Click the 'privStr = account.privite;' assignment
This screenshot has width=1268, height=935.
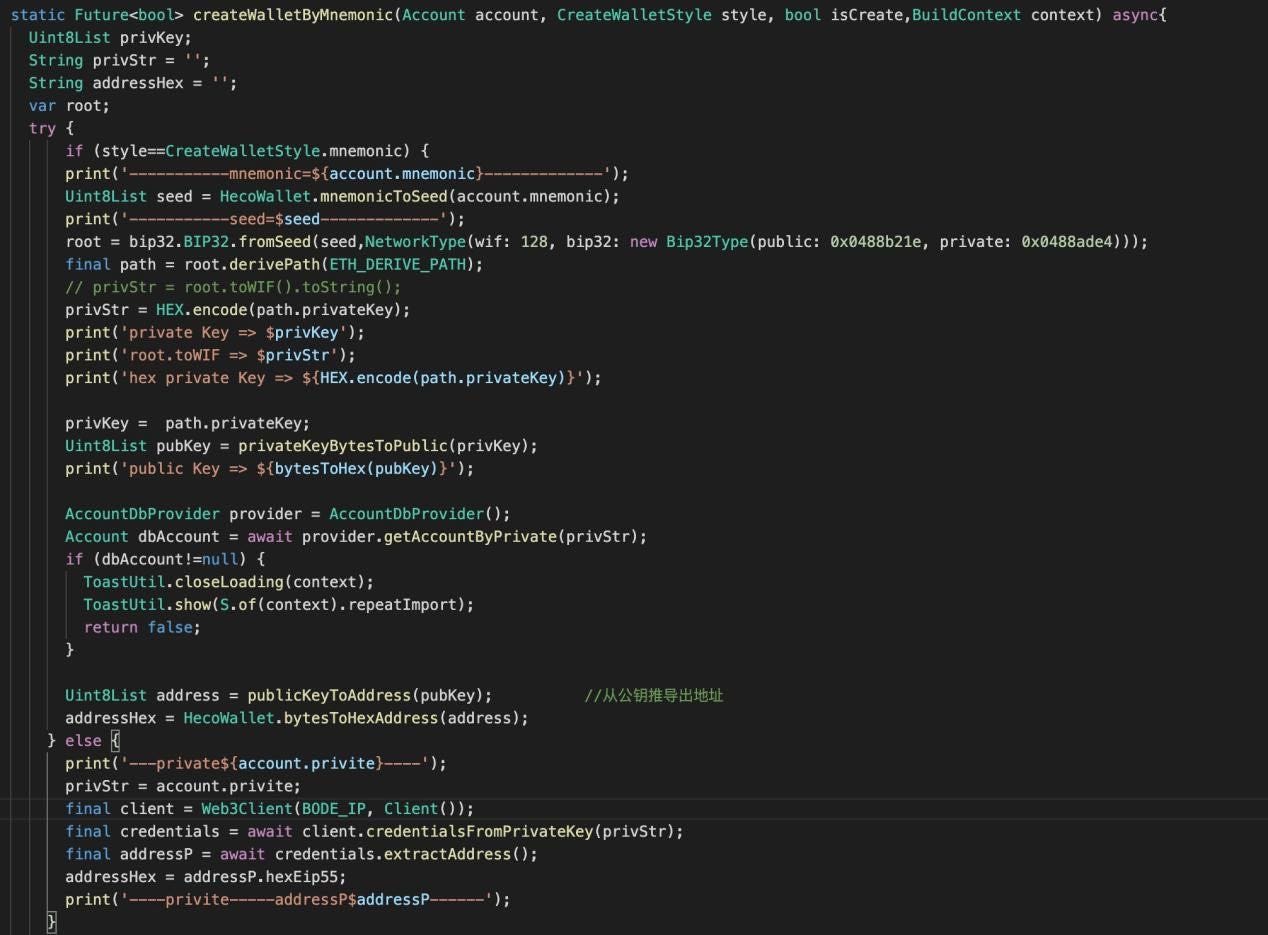tap(183, 785)
